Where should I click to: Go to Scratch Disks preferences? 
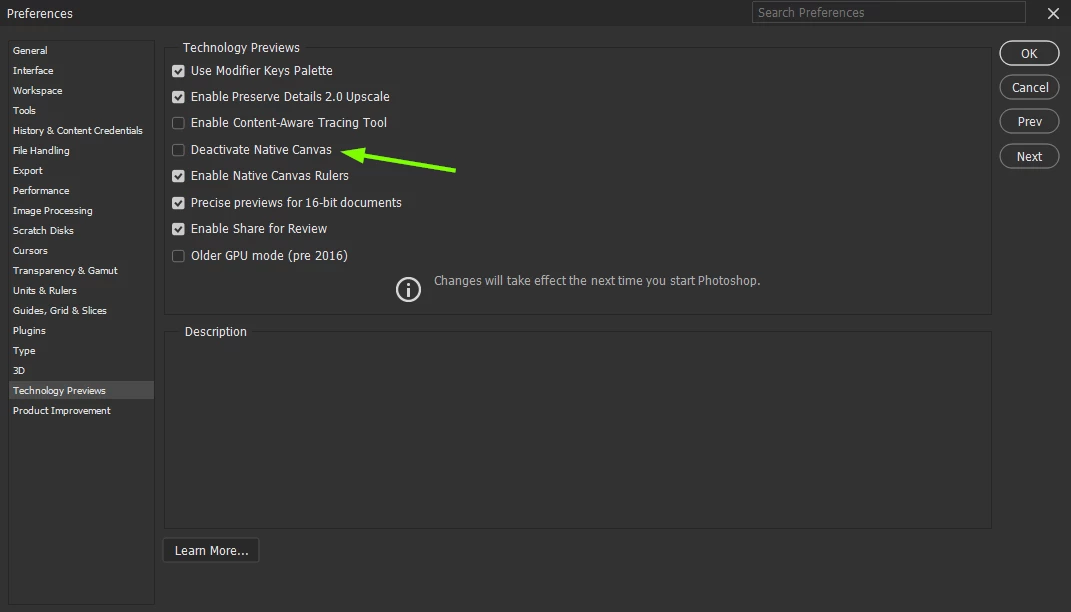coord(81,230)
